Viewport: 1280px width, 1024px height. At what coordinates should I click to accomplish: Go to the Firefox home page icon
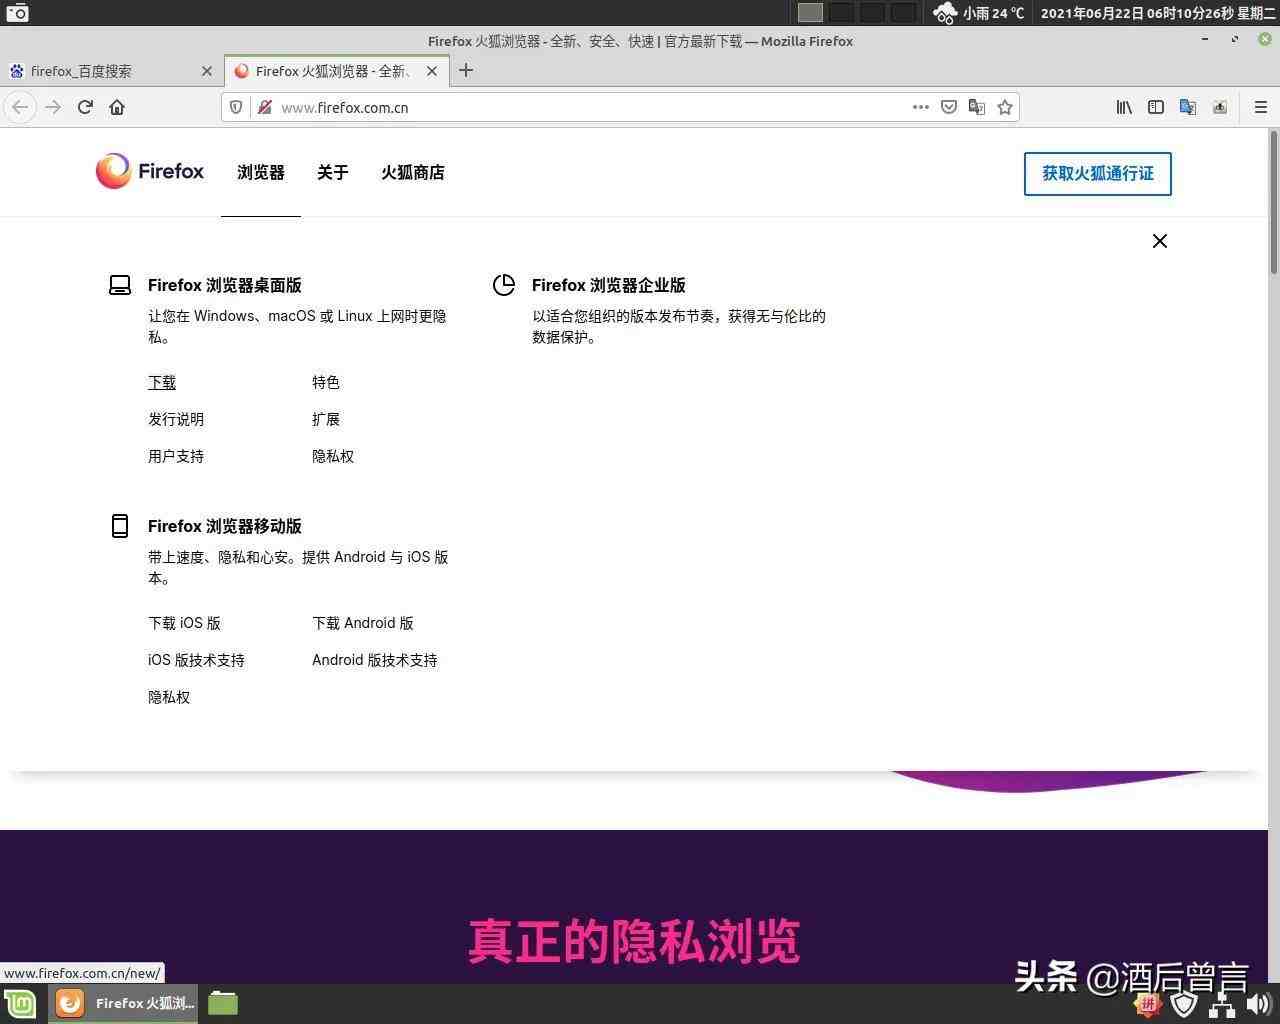click(x=117, y=107)
